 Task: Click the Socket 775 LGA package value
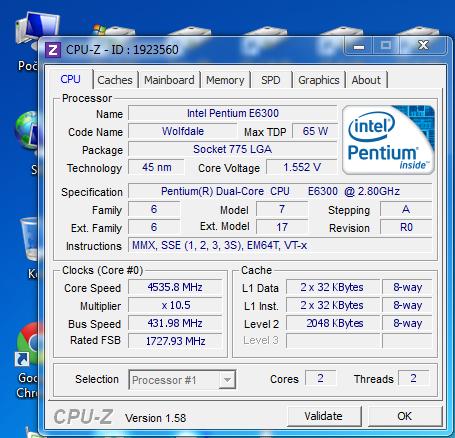[232, 149]
